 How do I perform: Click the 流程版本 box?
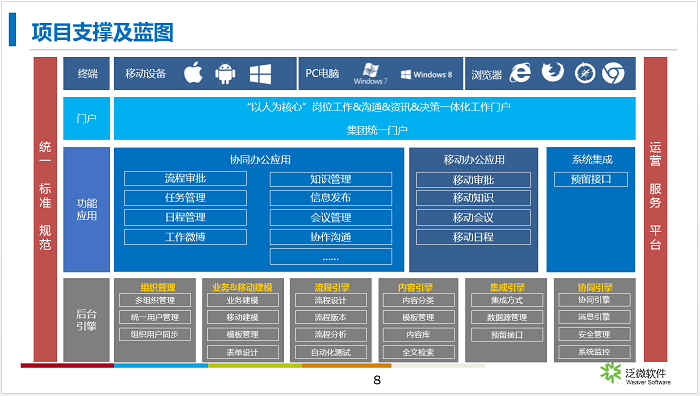331,317
